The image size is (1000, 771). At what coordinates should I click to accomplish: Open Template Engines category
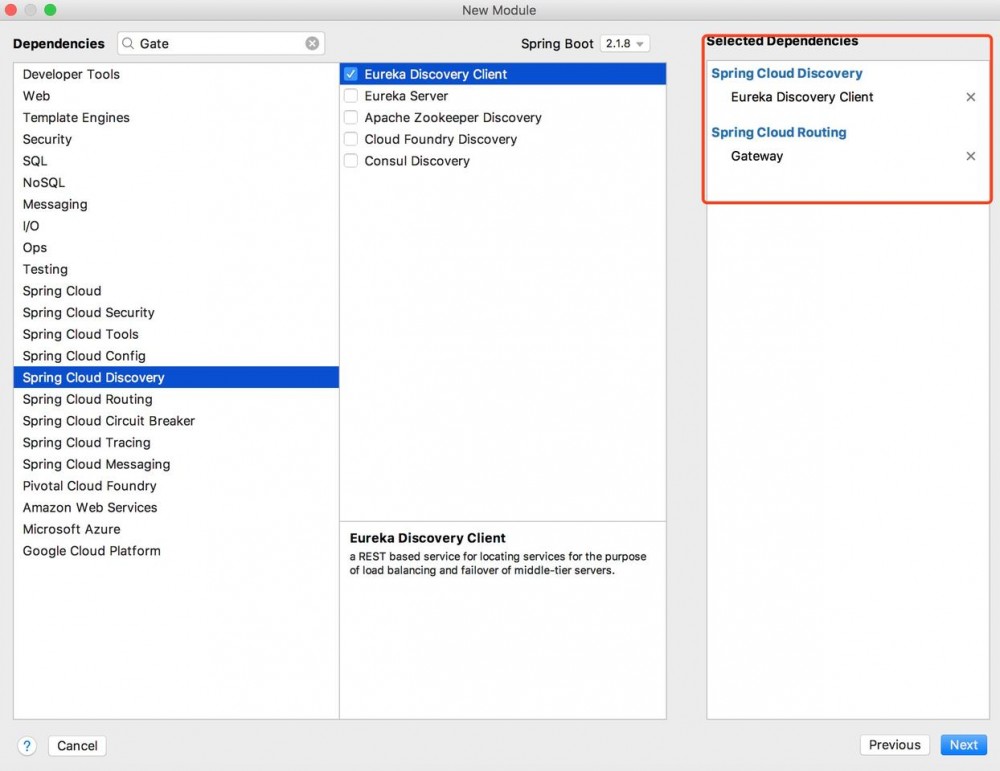coord(176,117)
